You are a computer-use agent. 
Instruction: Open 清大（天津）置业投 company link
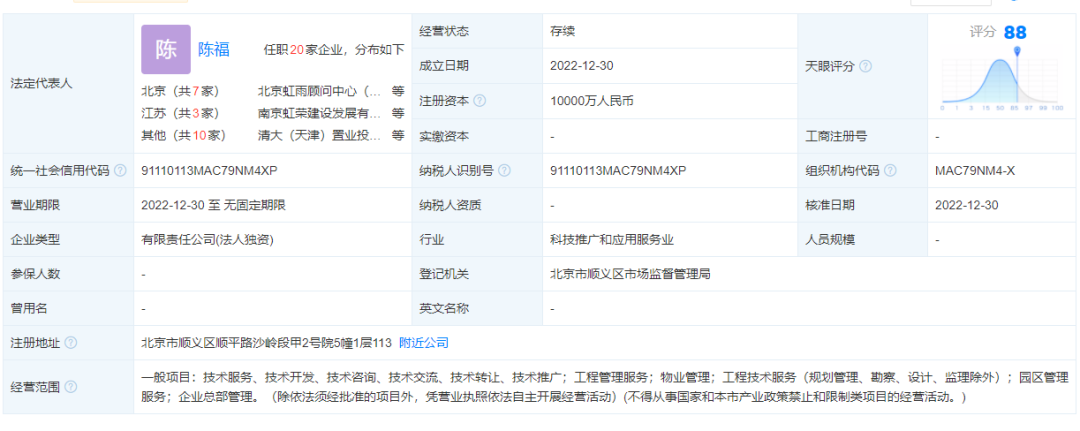(x=320, y=136)
